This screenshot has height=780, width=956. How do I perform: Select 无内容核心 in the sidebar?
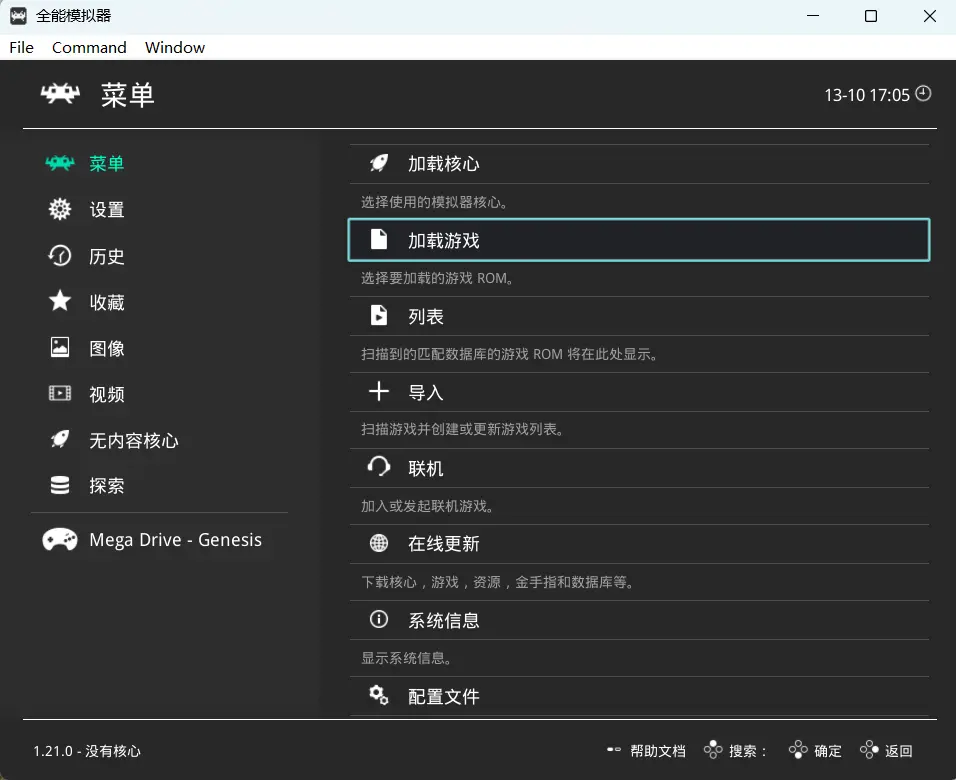click(x=133, y=440)
